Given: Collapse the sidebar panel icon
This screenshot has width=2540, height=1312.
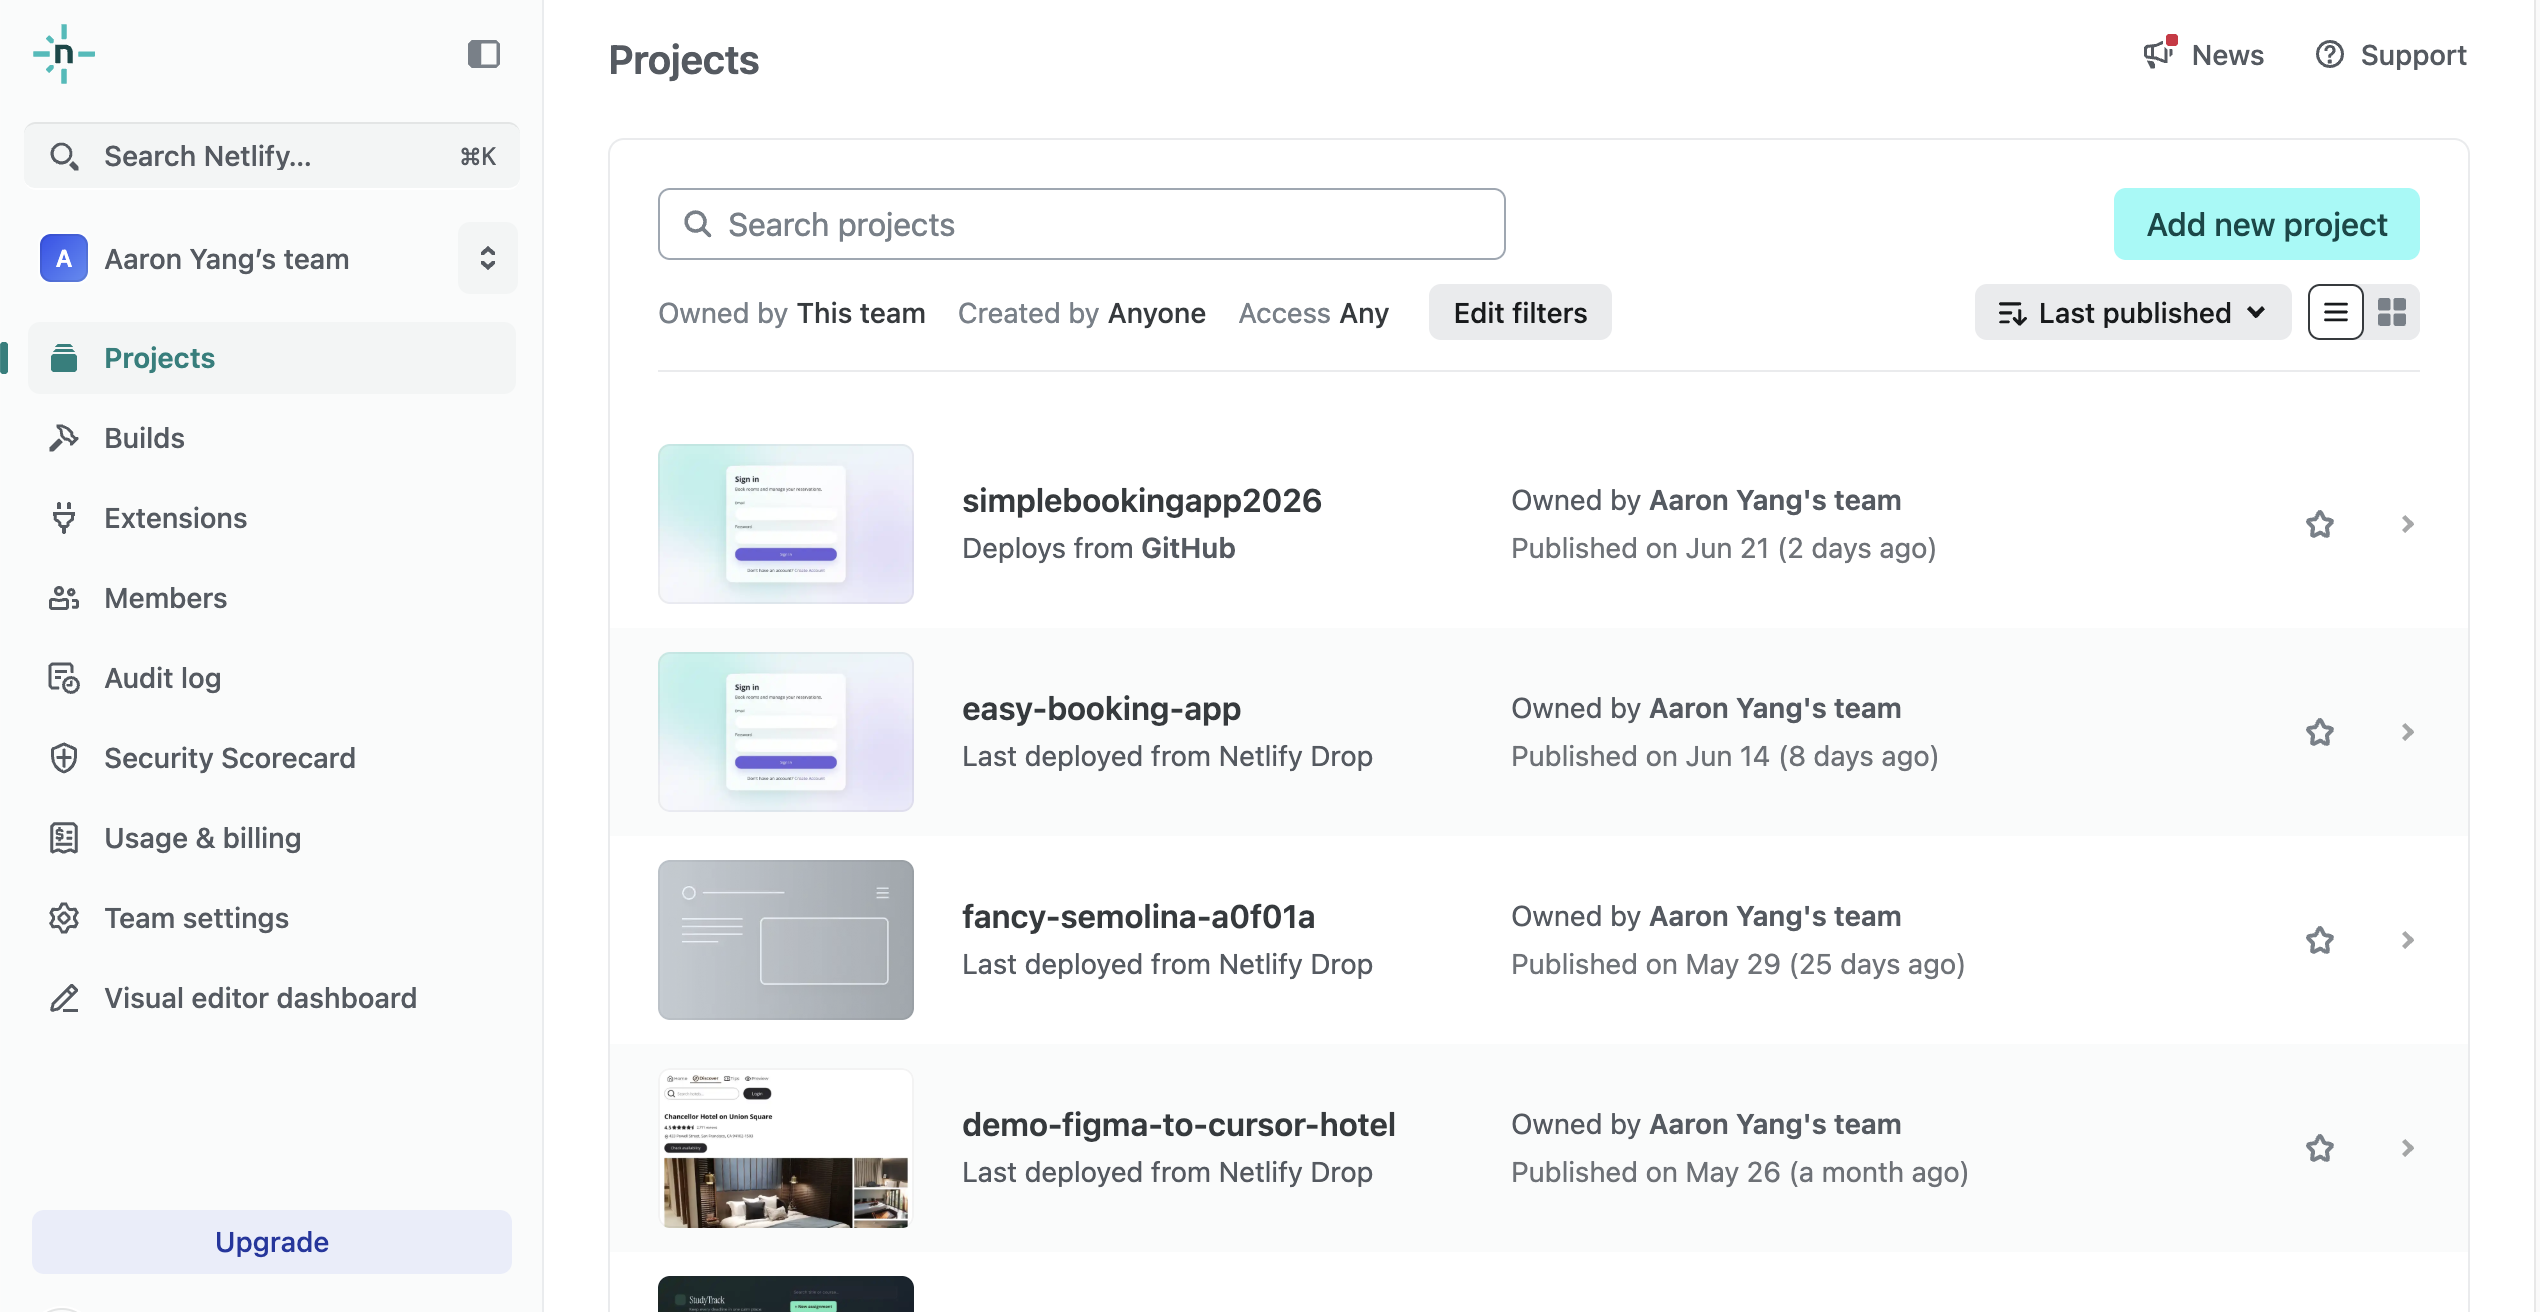Looking at the screenshot, I should click(484, 54).
